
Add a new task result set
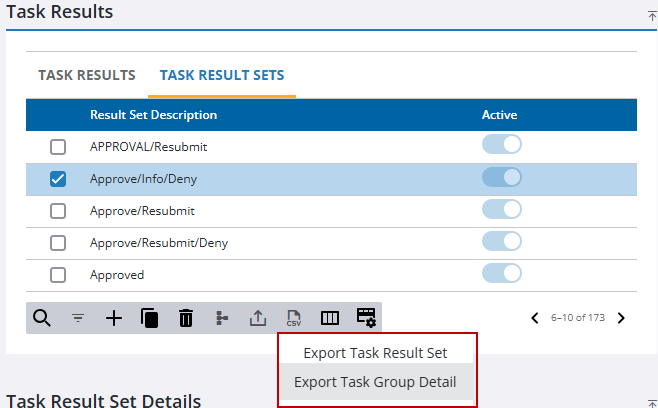click(114, 318)
